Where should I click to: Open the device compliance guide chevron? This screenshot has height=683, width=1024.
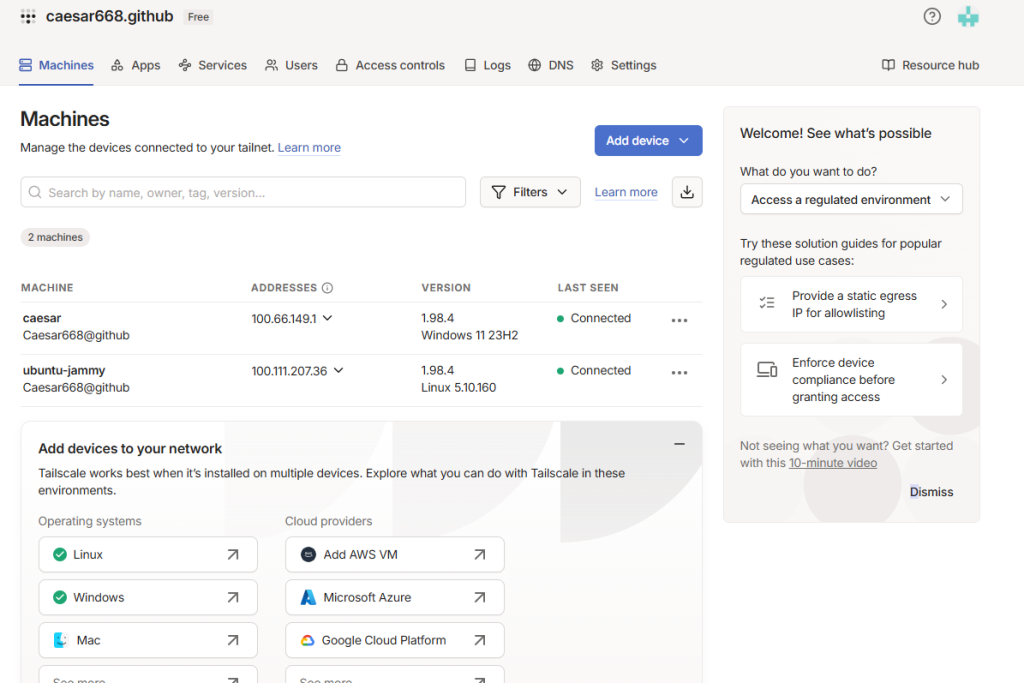coord(944,379)
